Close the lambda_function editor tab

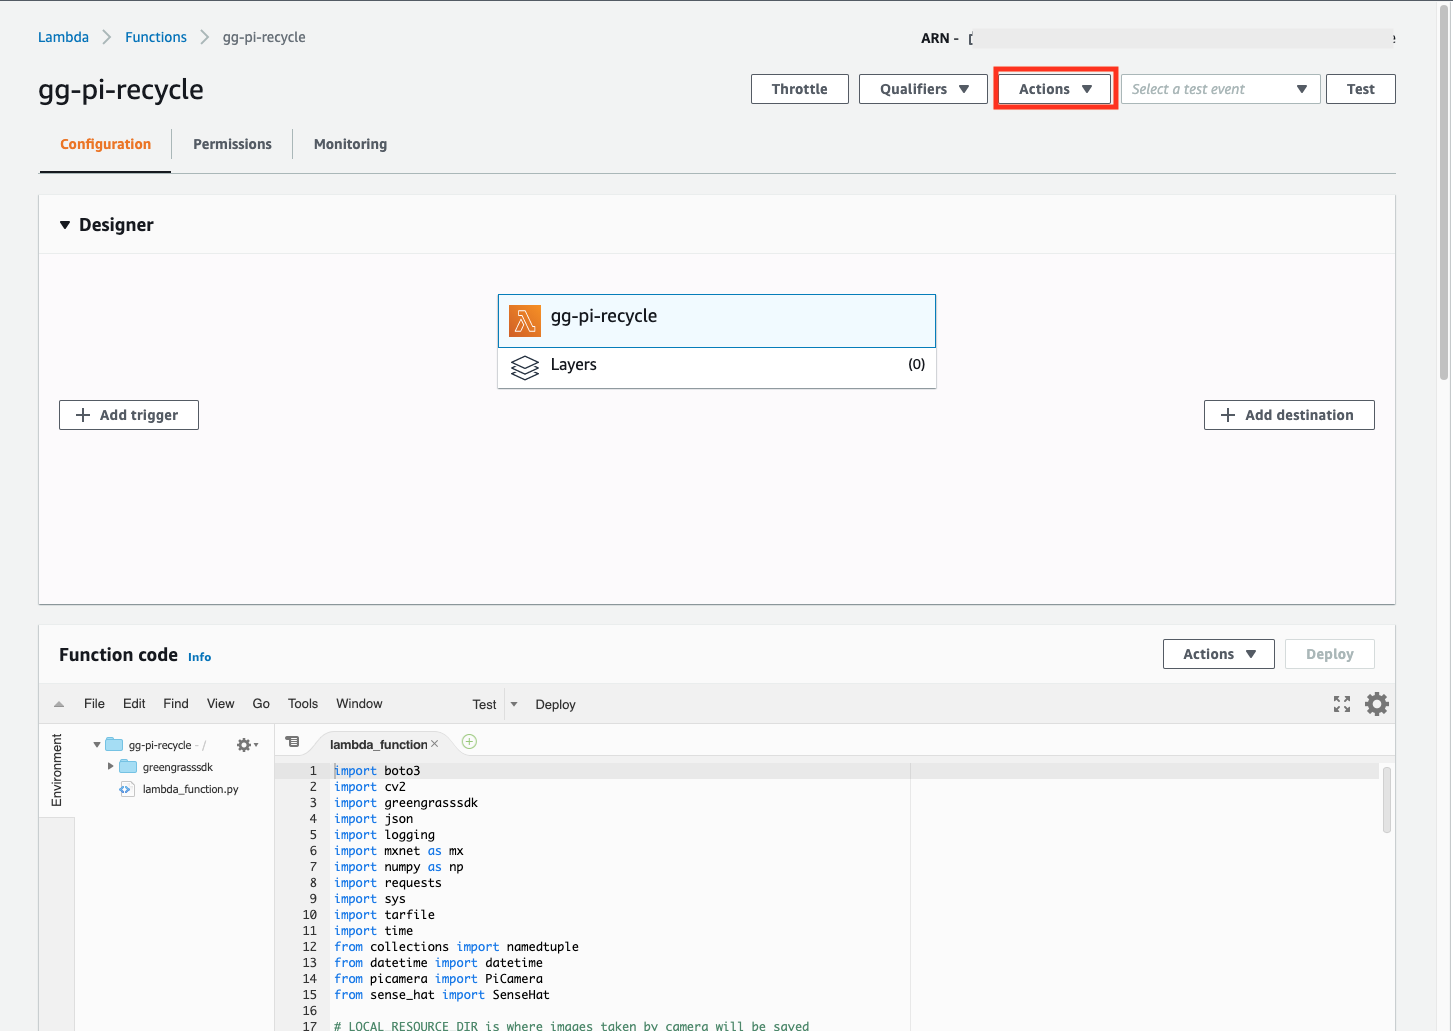(434, 744)
